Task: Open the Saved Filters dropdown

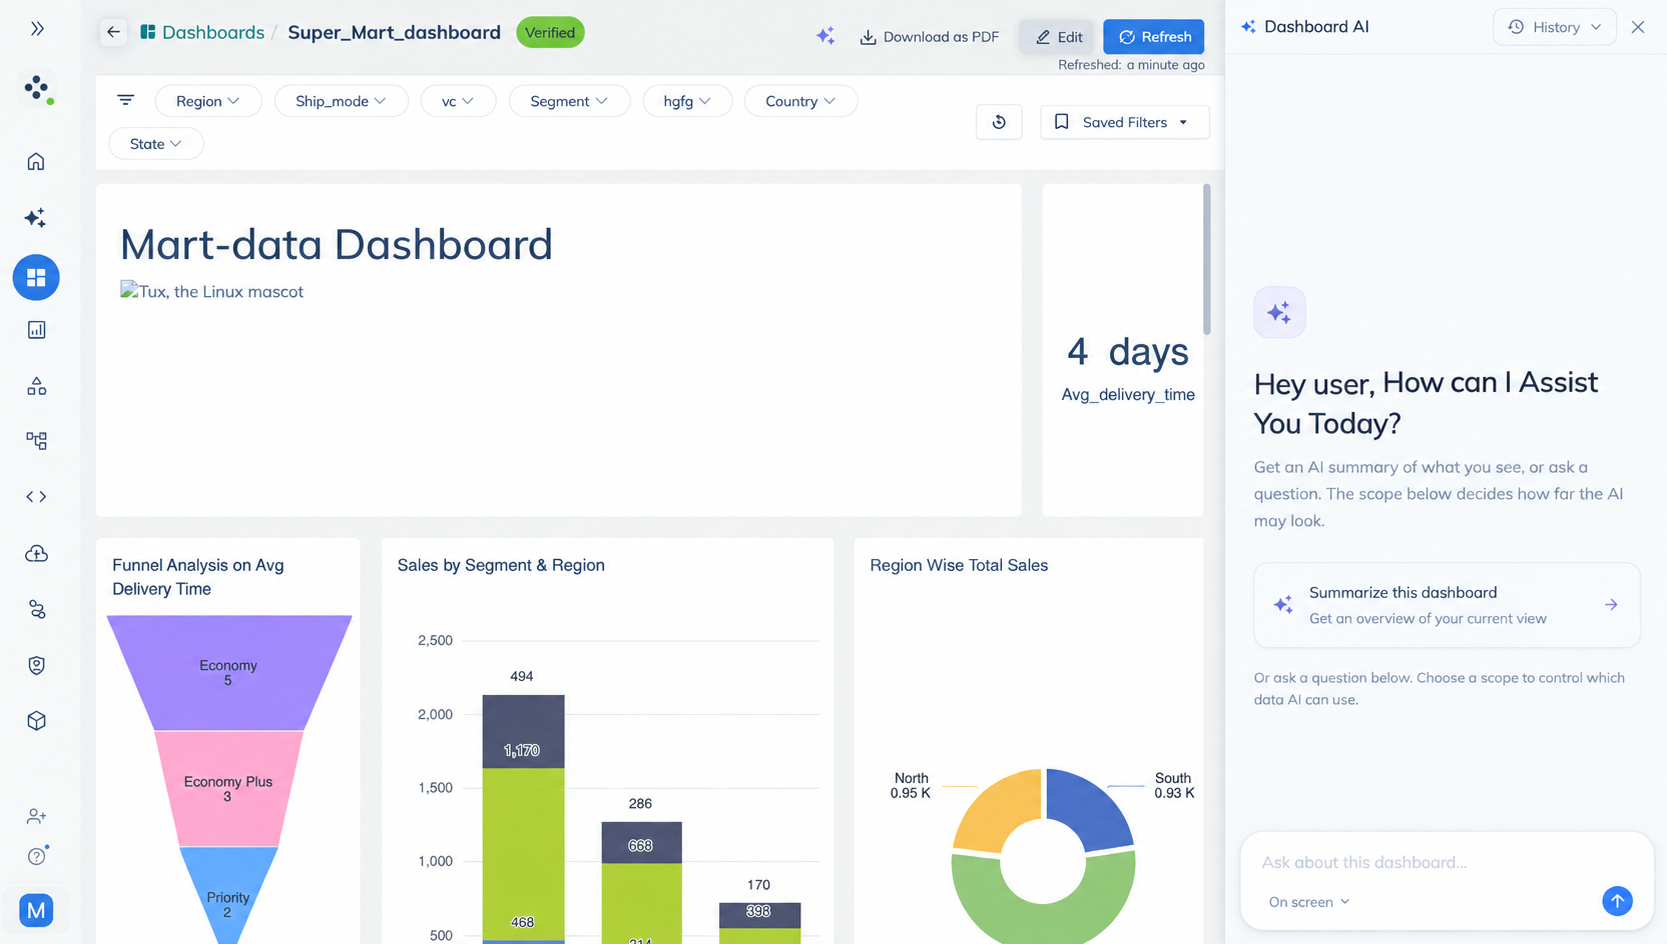Action: click(1125, 122)
